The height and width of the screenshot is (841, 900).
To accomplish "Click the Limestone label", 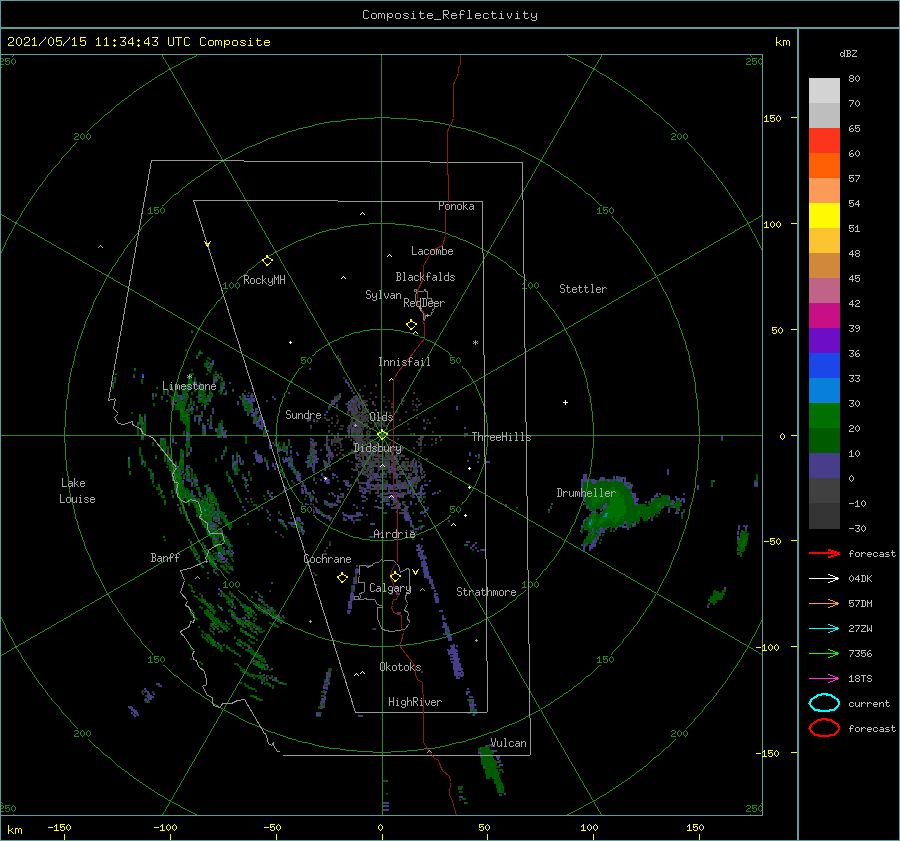I will [x=189, y=386].
